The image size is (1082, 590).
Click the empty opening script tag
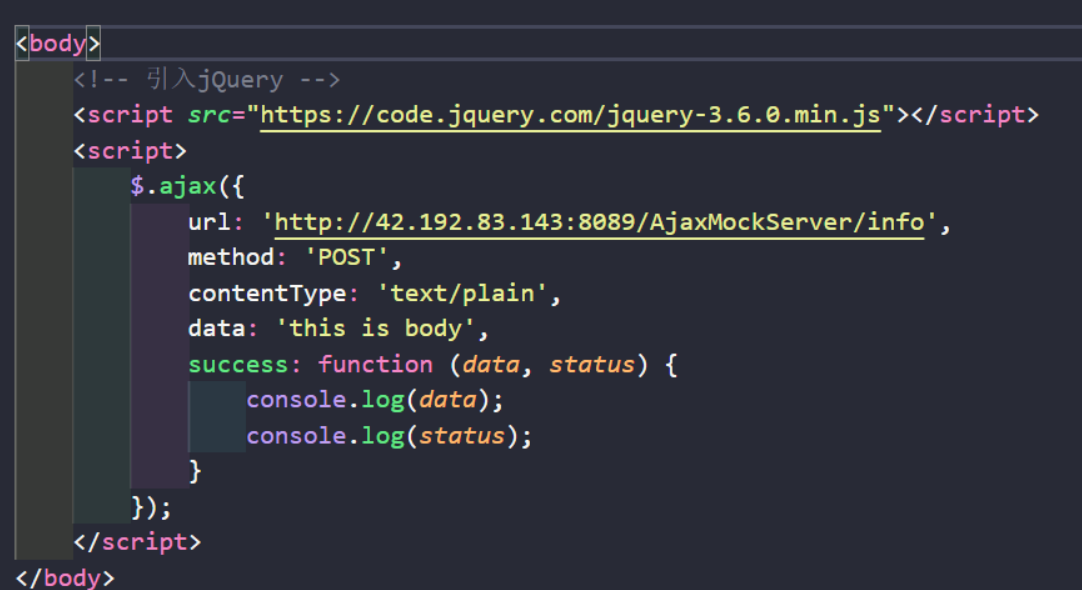click(130, 151)
